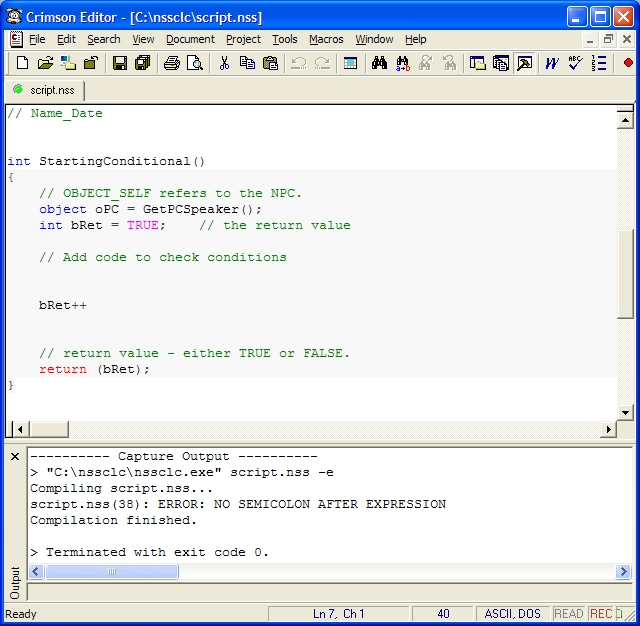Select the script.nss document tab
640x626 pixels.
(x=46, y=90)
